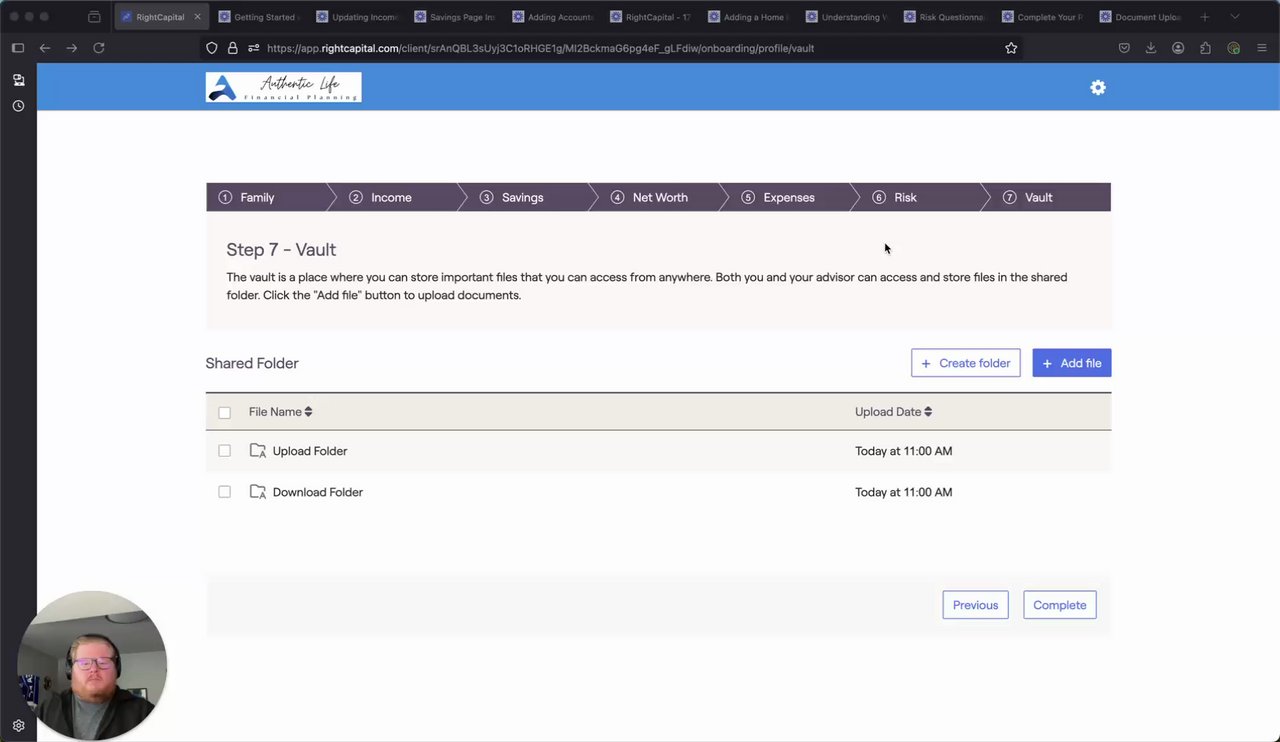Open the extensions puzzle icon
This screenshot has width=1280, height=742.
[1205, 48]
